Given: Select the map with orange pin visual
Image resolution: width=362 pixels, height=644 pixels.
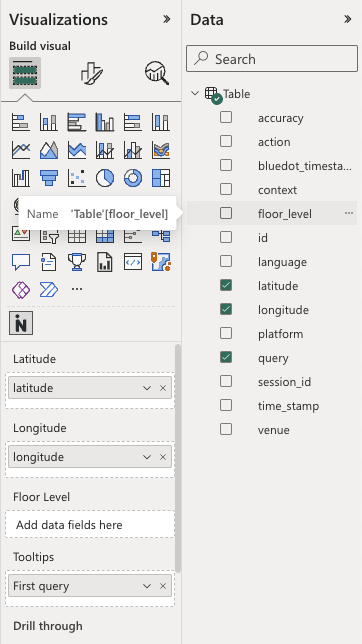Looking at the screenshot, I should 161,262.
